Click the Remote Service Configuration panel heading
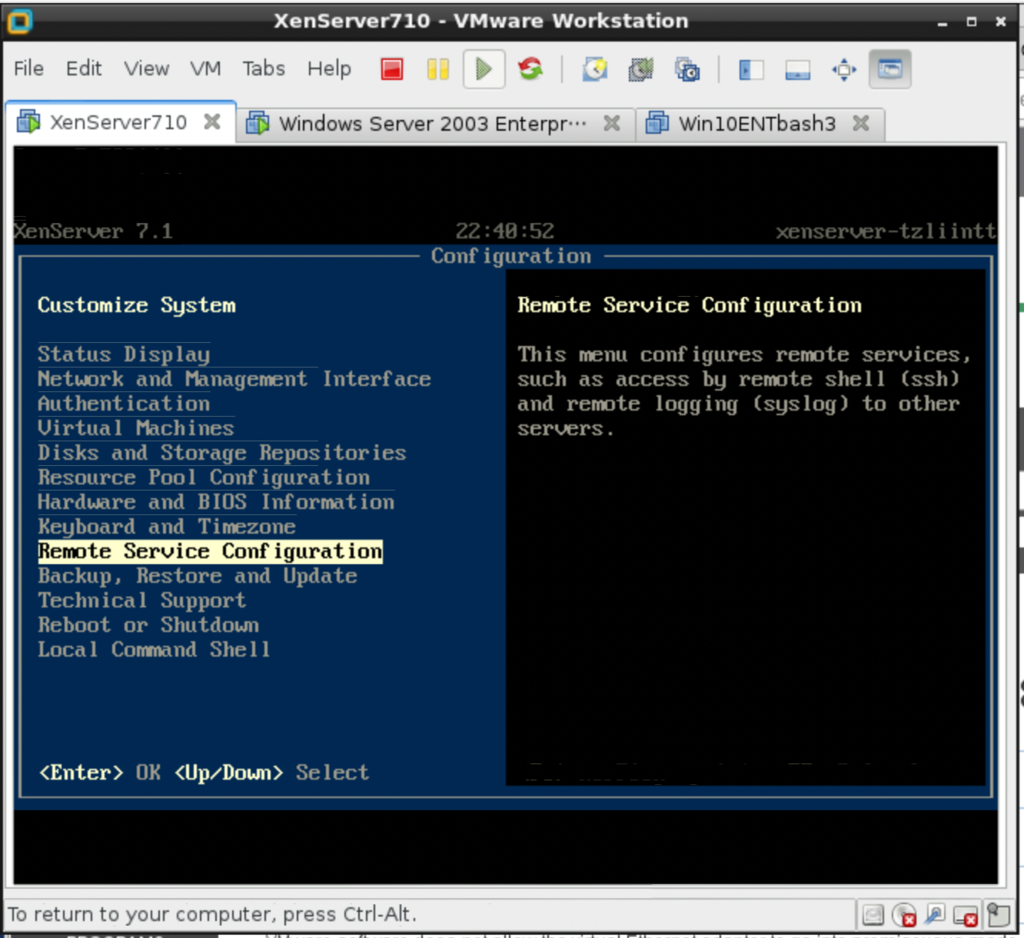 point(690,305)
